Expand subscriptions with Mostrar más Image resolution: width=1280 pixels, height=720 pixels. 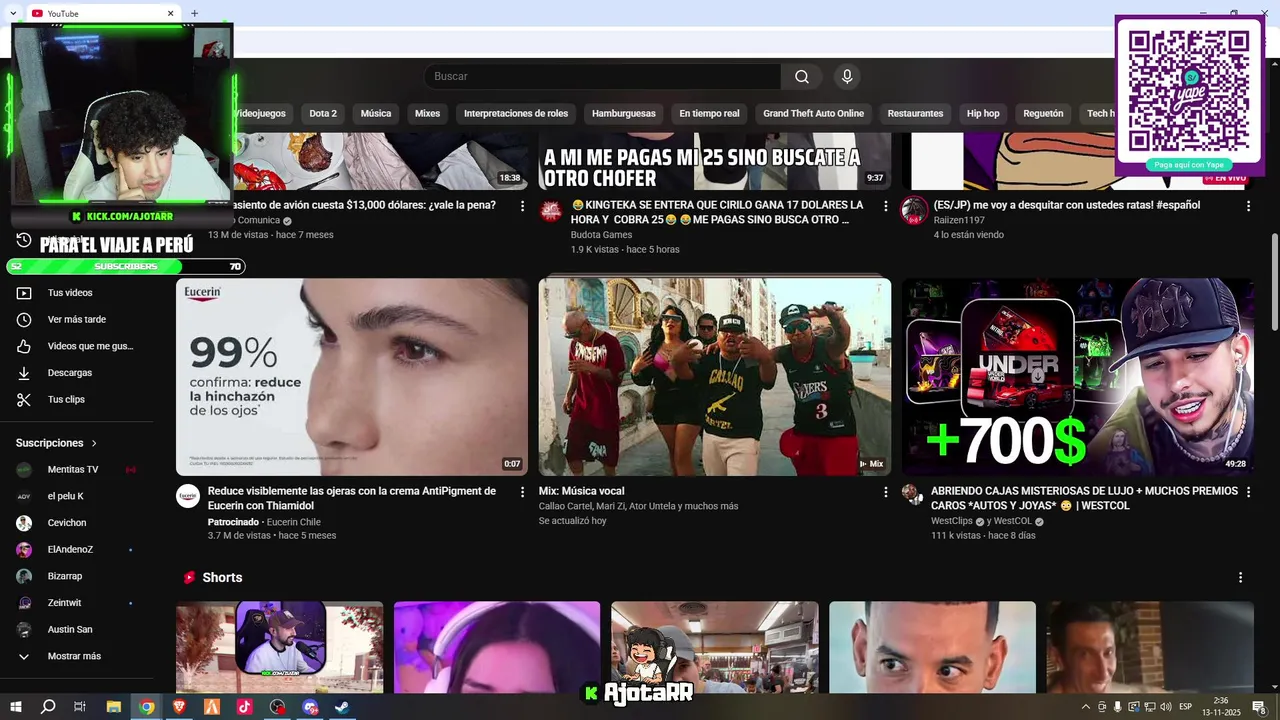[x=76, y=657]
